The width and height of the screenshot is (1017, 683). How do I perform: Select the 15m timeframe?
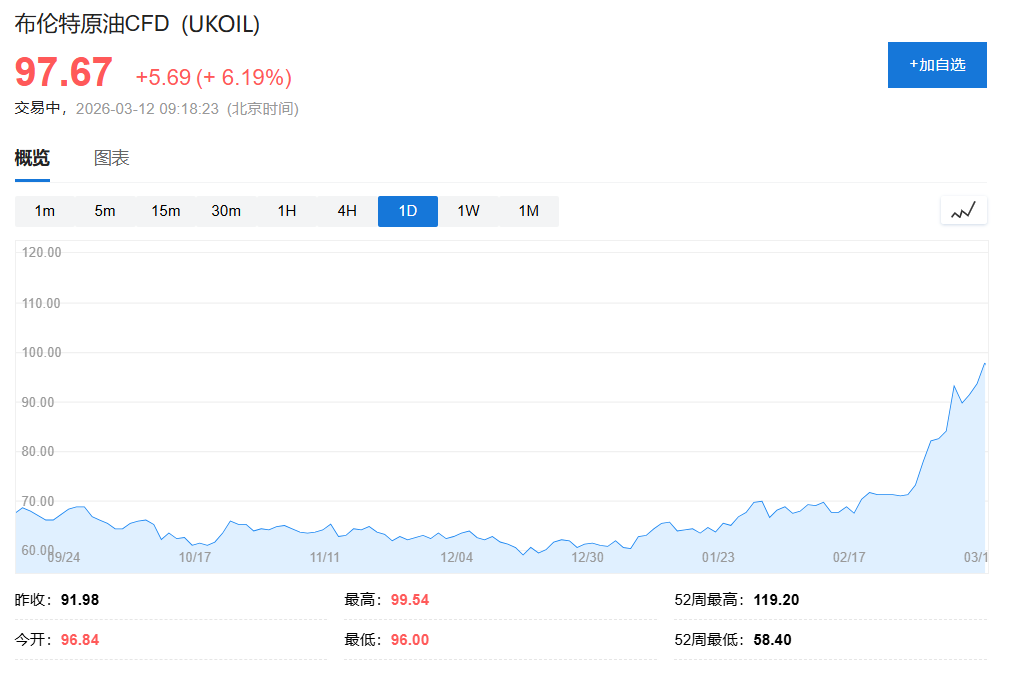(x=166, y=211)
